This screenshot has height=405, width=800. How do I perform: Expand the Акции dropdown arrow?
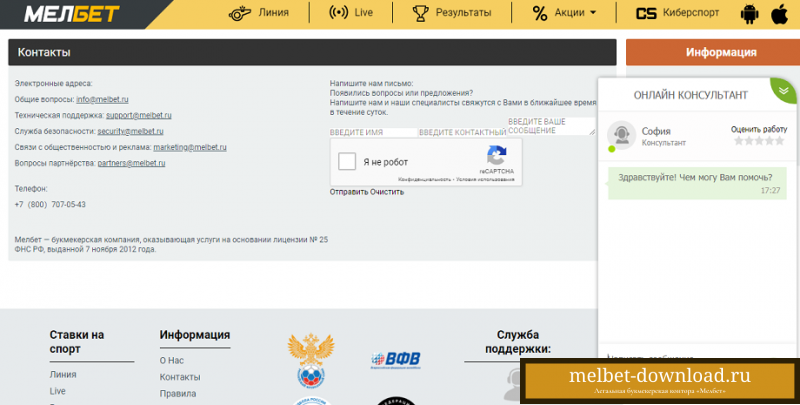pyautogui.click(x=593, y=13)
